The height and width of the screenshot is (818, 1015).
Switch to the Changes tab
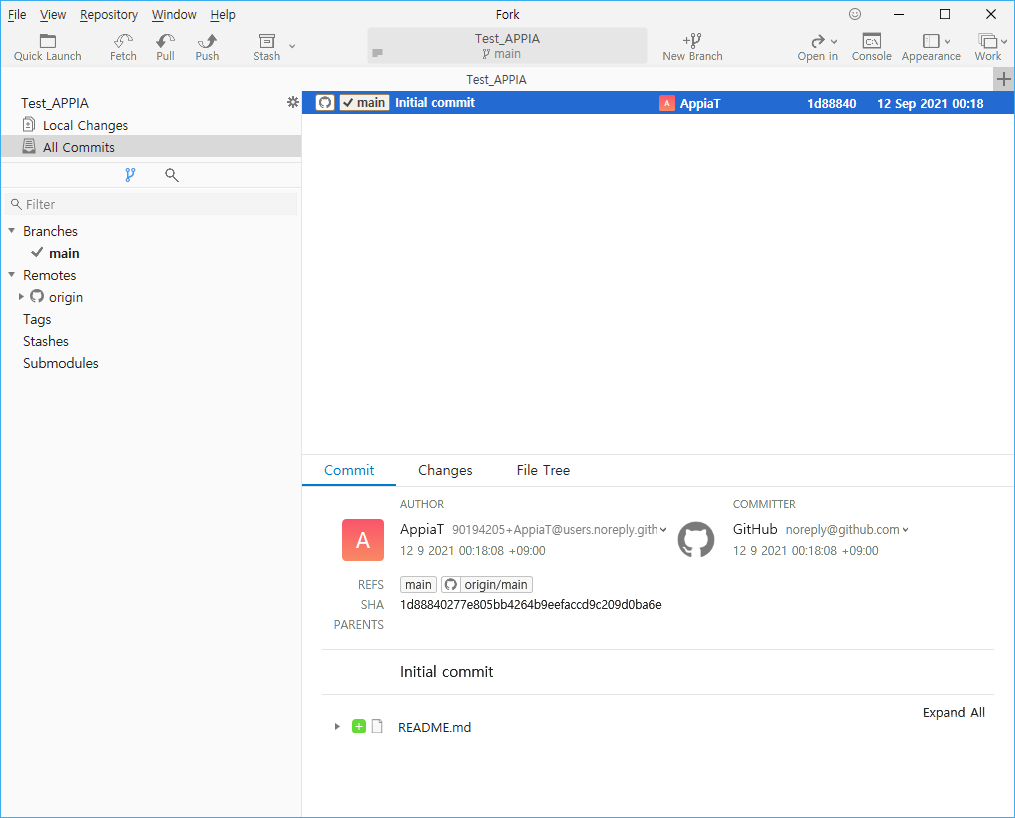(x=445, y=470)
